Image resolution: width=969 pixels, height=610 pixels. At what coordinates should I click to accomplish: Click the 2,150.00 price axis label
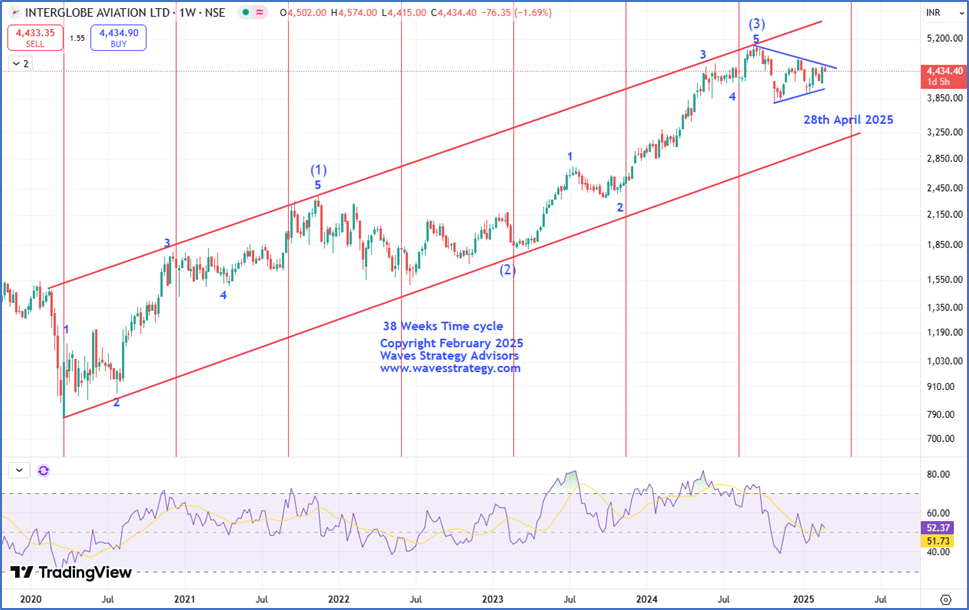[x=945, y=214]
